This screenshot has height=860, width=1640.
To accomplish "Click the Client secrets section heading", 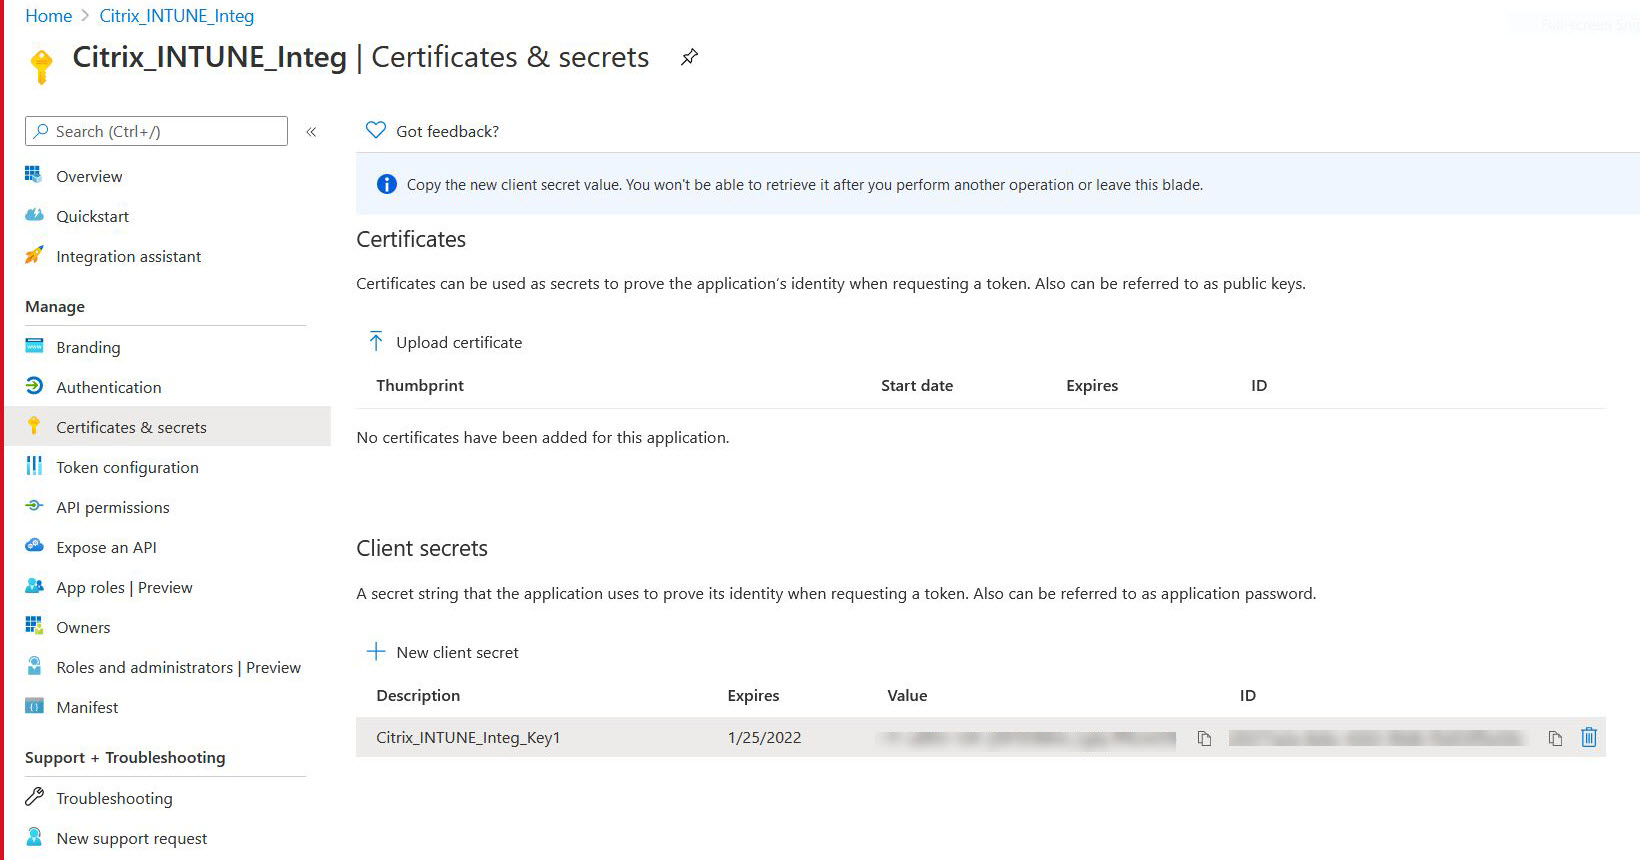I will point(422,548).
